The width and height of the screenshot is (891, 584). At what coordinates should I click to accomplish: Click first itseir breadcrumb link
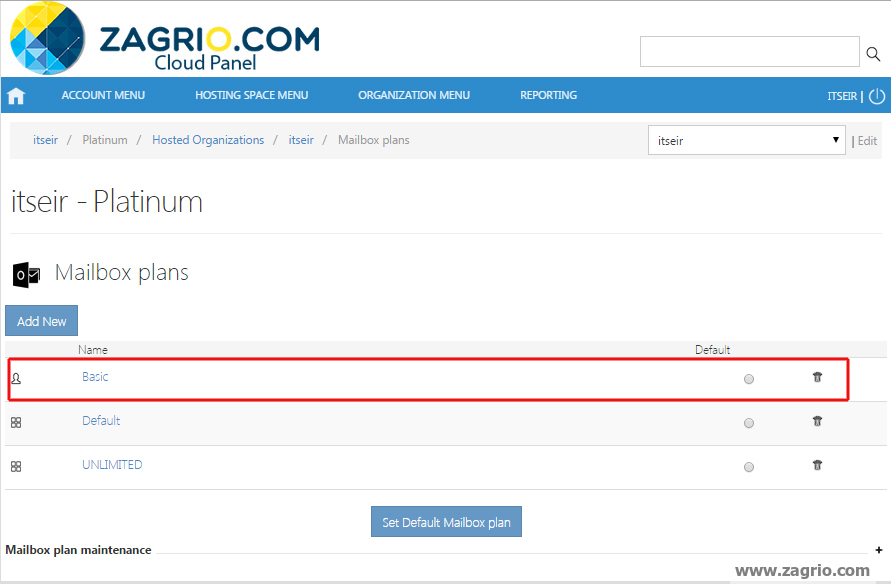45,140
